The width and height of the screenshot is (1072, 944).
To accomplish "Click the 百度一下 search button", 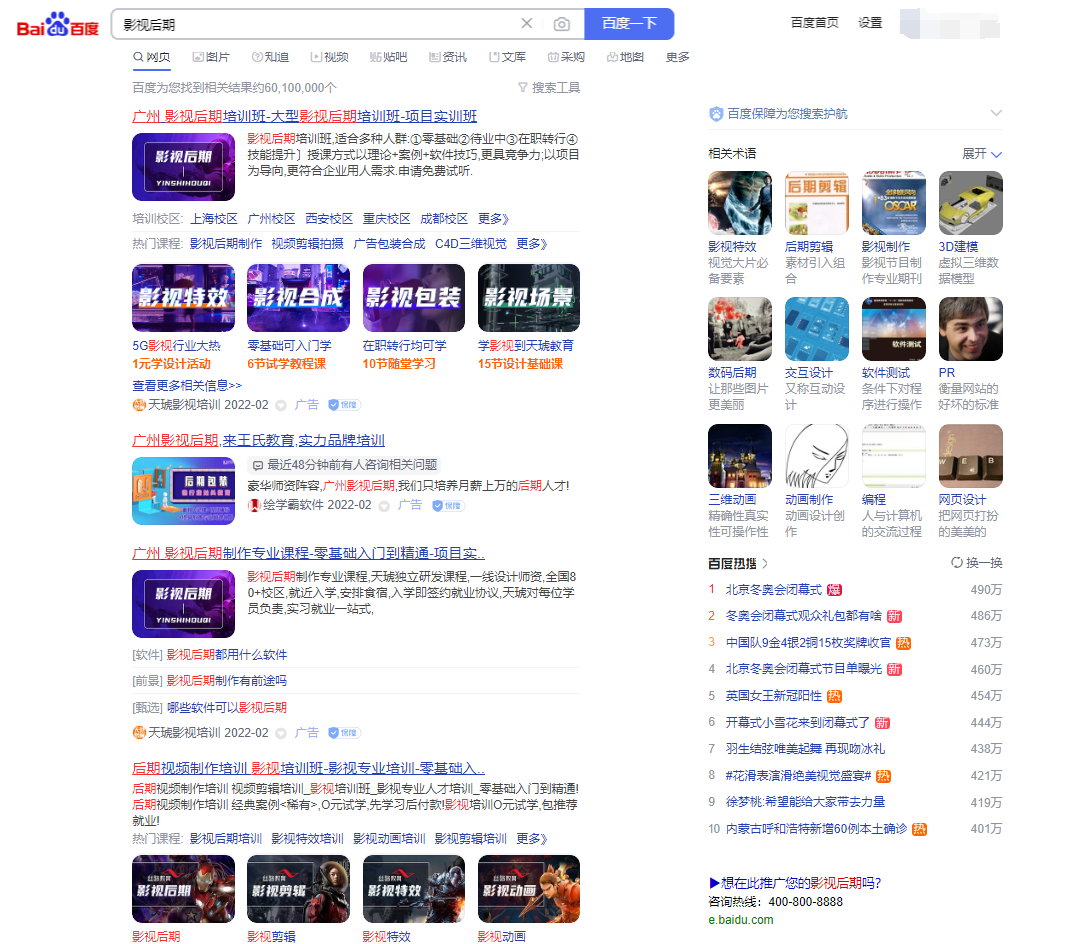I will [629, 24].
